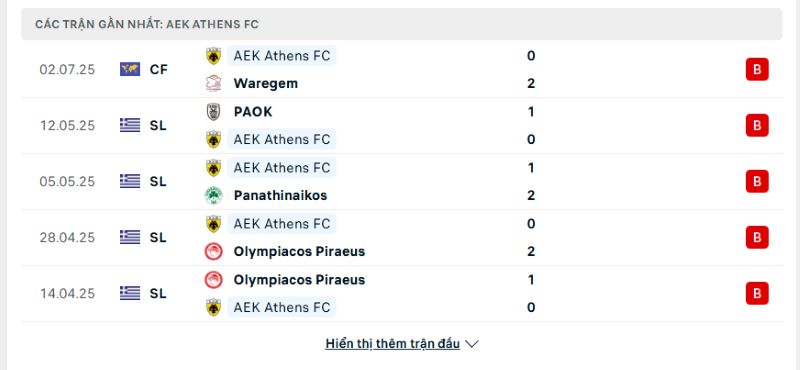Click the Greek flag for the 28.04.25 match
The image size is (800, 370).
(130, 237)
